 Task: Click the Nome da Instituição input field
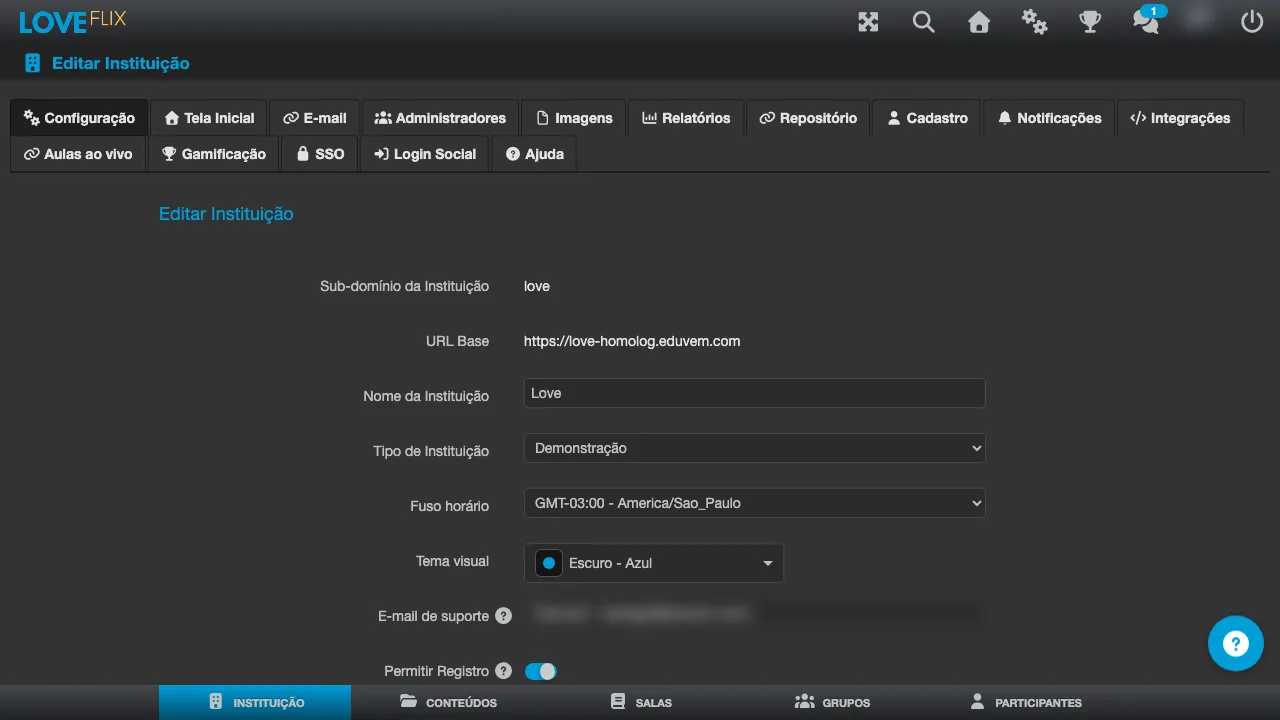point(754,393)
